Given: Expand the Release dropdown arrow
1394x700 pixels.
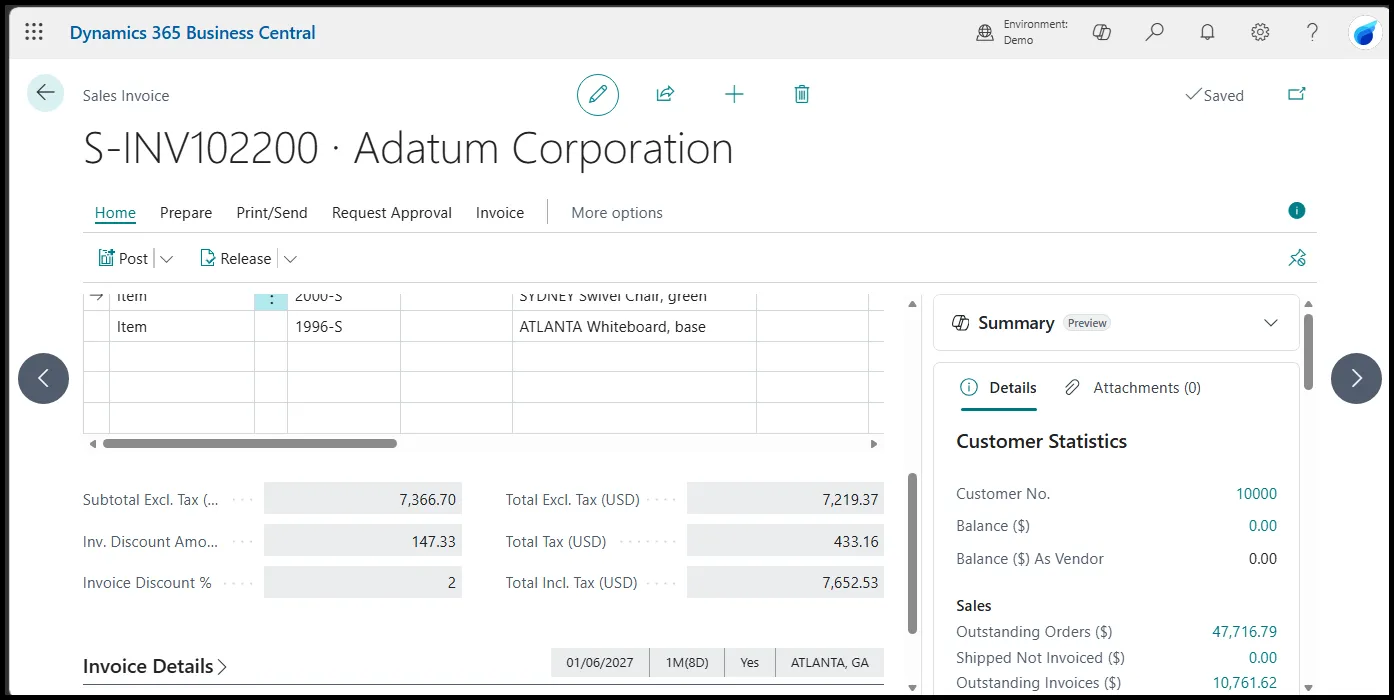Looking at the screenshot, I should (x=290, y=259).
